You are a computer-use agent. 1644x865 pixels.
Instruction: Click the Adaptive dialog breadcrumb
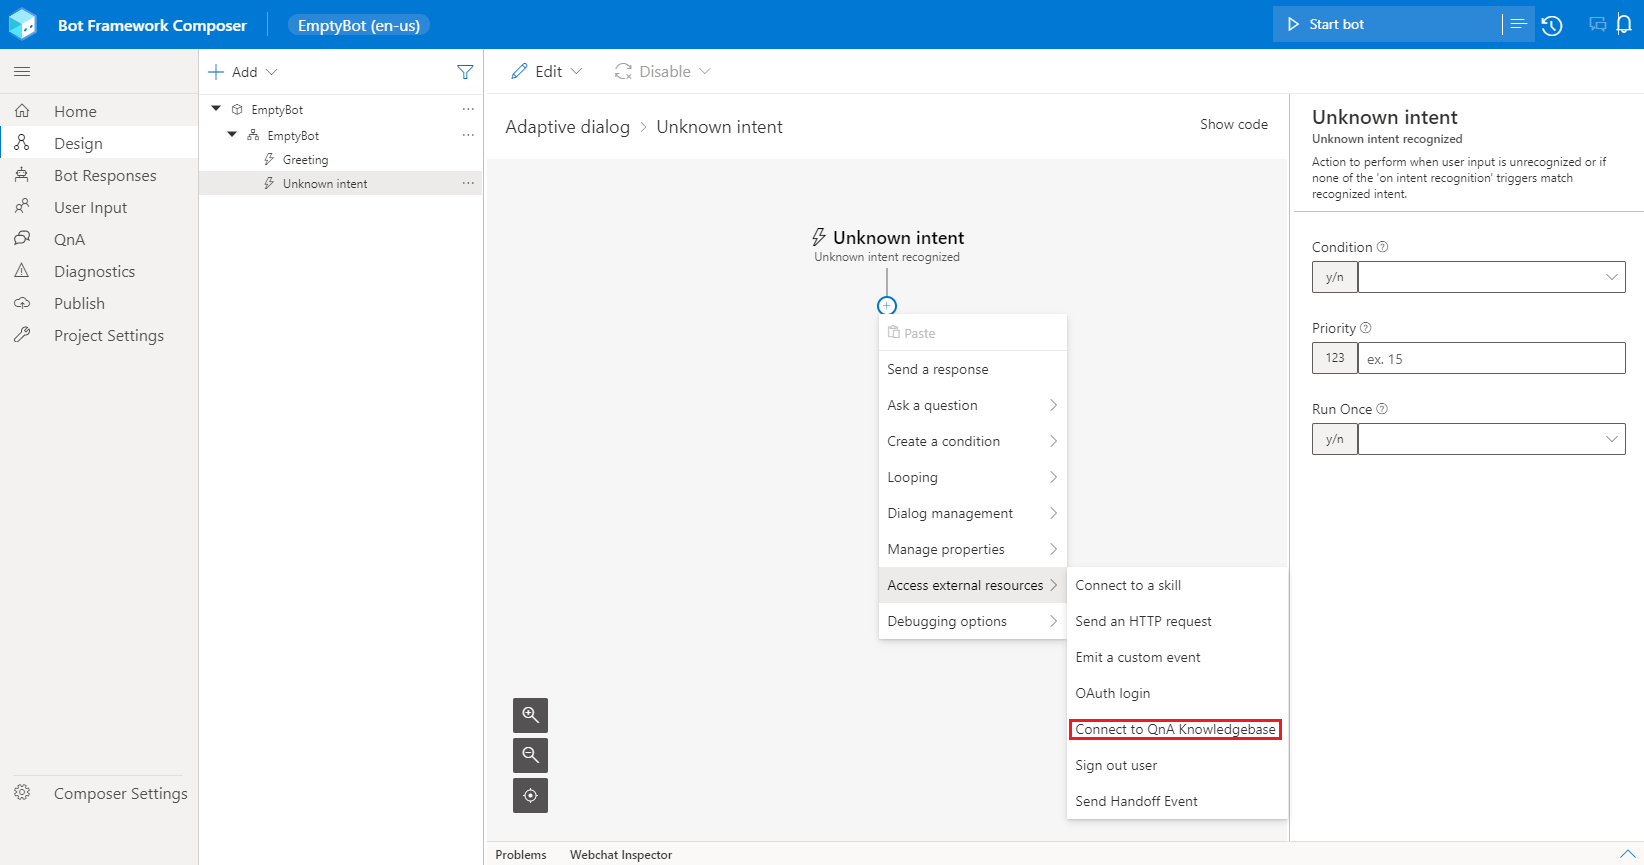pyautogui.click(x=567, y=127)
